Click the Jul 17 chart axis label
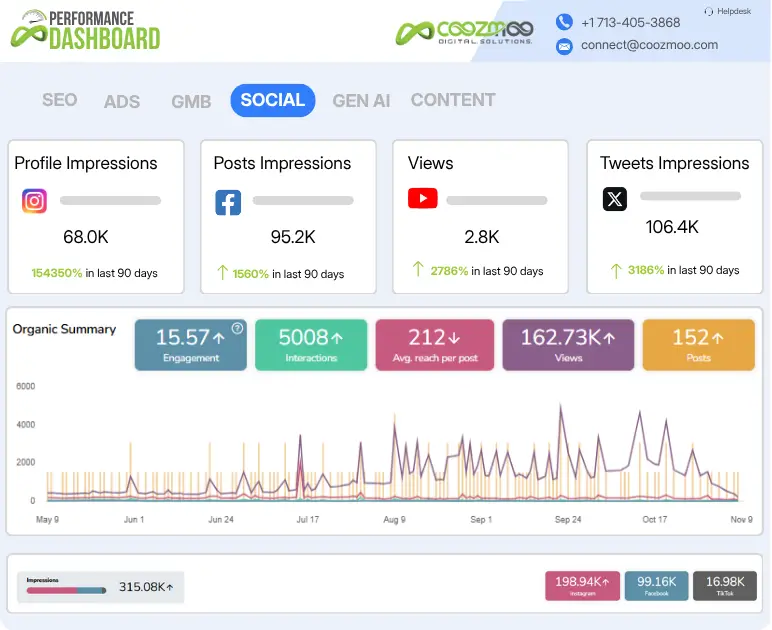 coord(308,520)
